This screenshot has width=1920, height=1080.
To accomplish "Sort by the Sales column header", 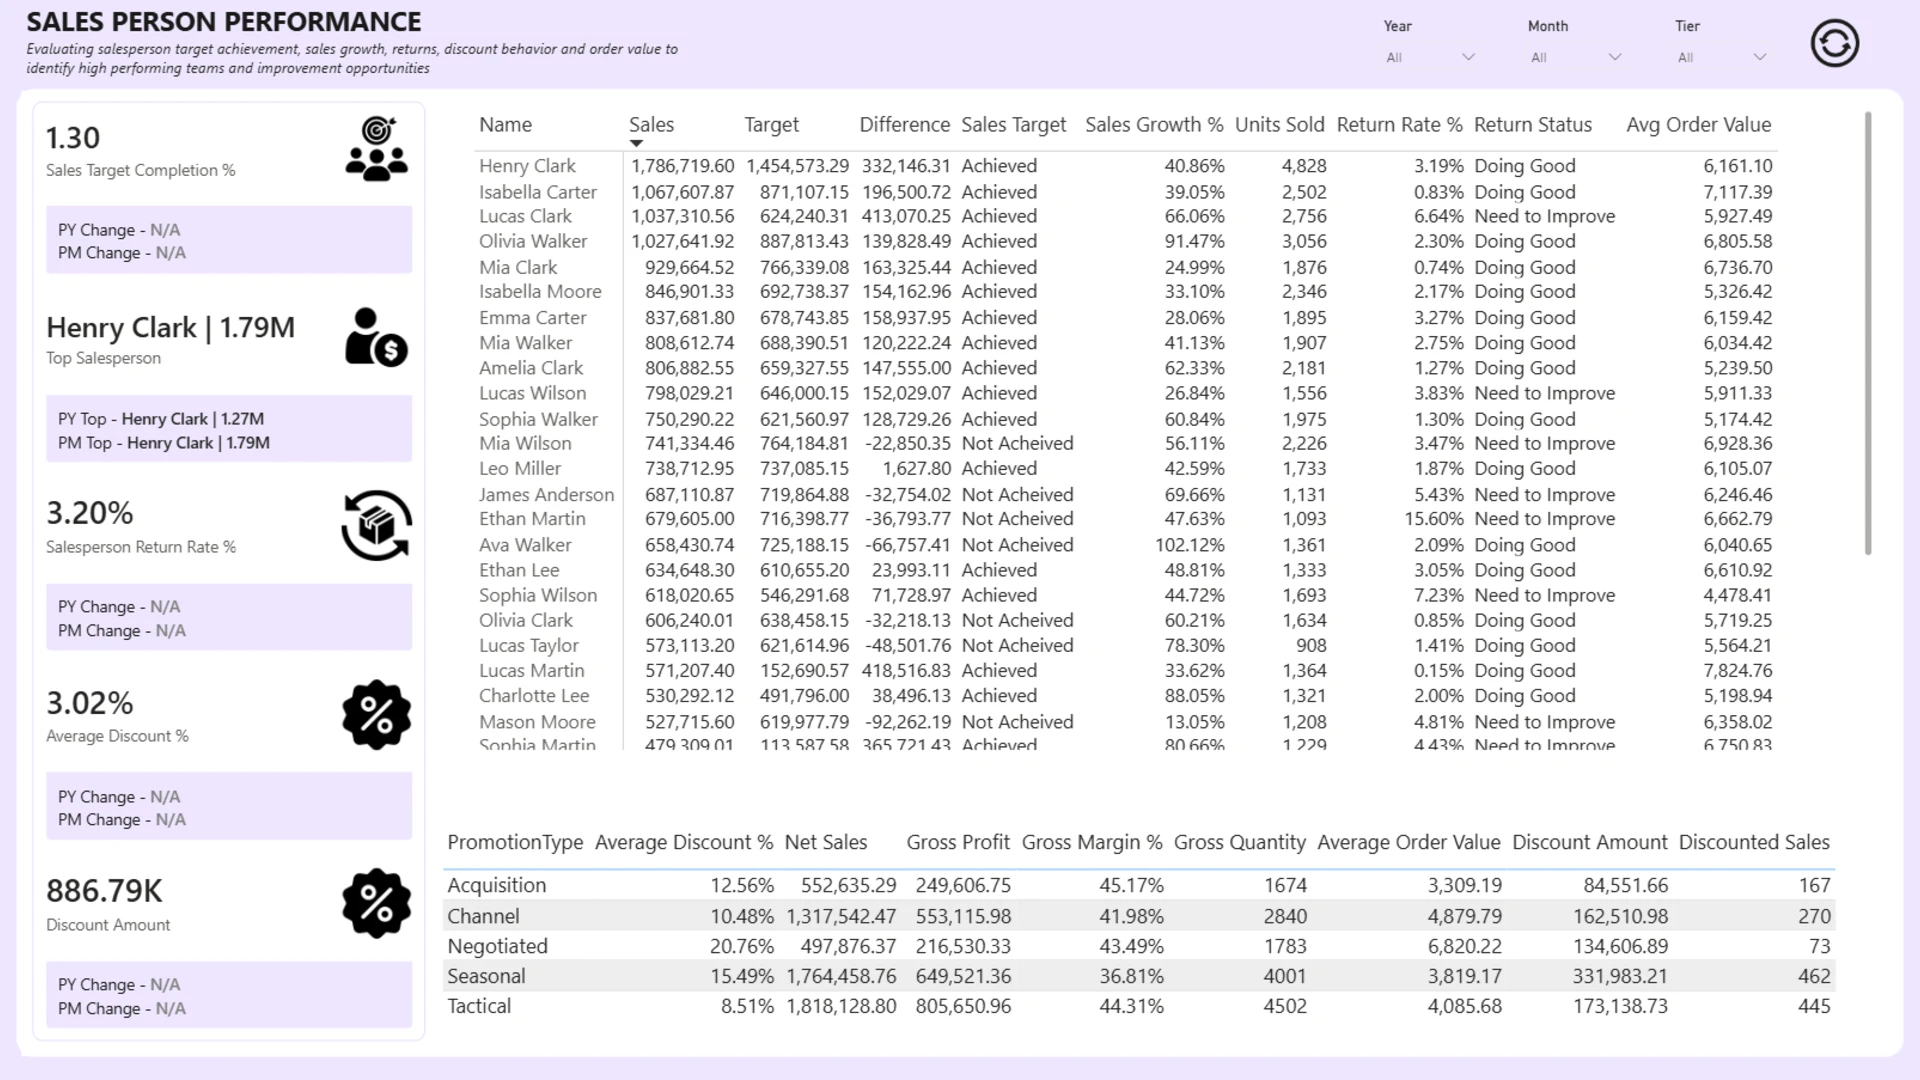I will point(651,125).
